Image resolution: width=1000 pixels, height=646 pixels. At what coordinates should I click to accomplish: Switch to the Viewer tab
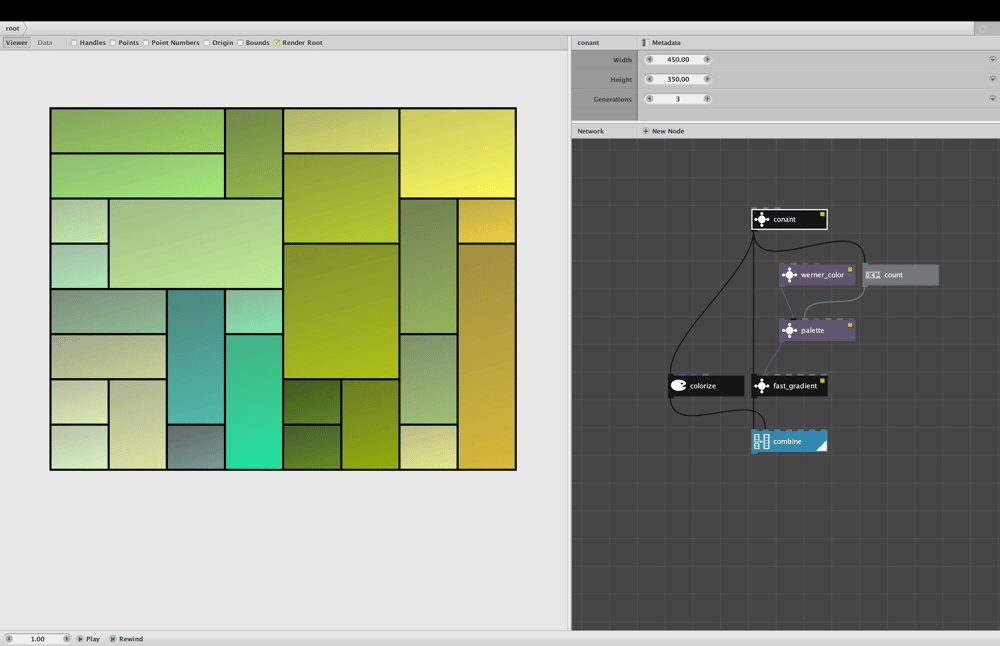pos(17,43)
